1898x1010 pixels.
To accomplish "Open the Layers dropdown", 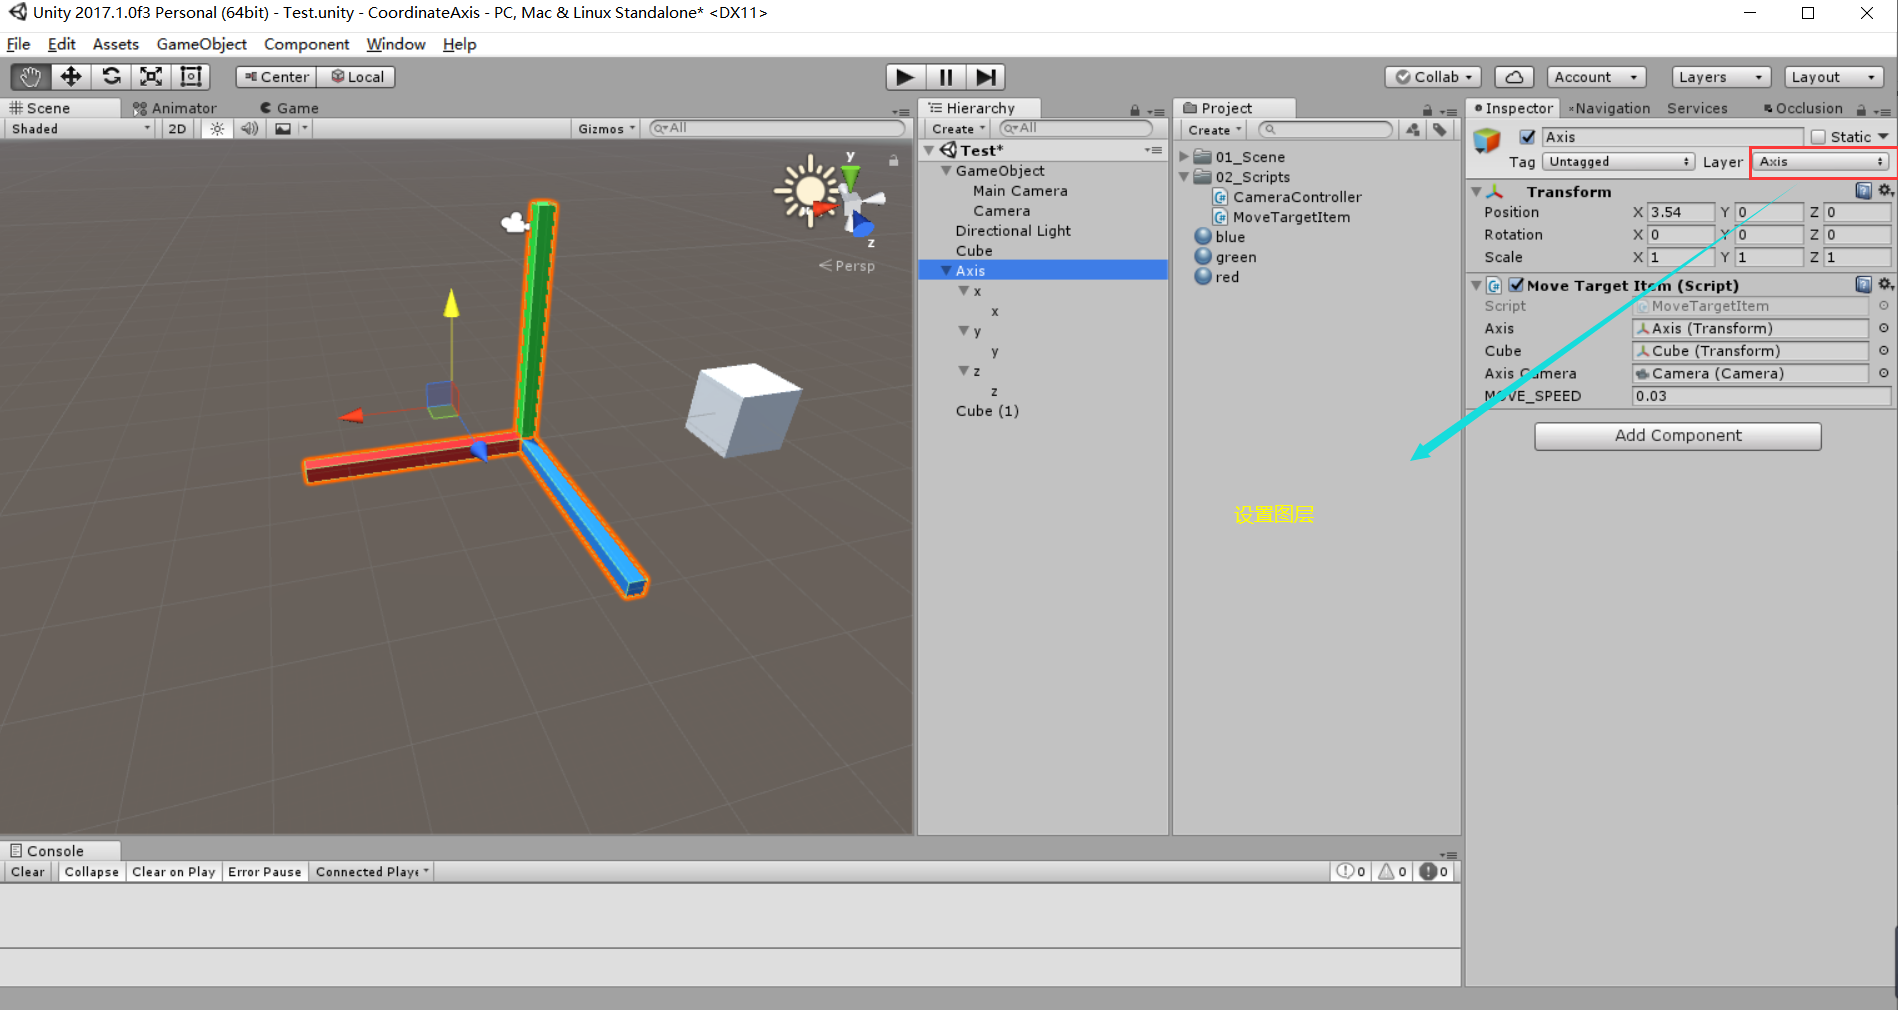I will [x=1722, y=77].
